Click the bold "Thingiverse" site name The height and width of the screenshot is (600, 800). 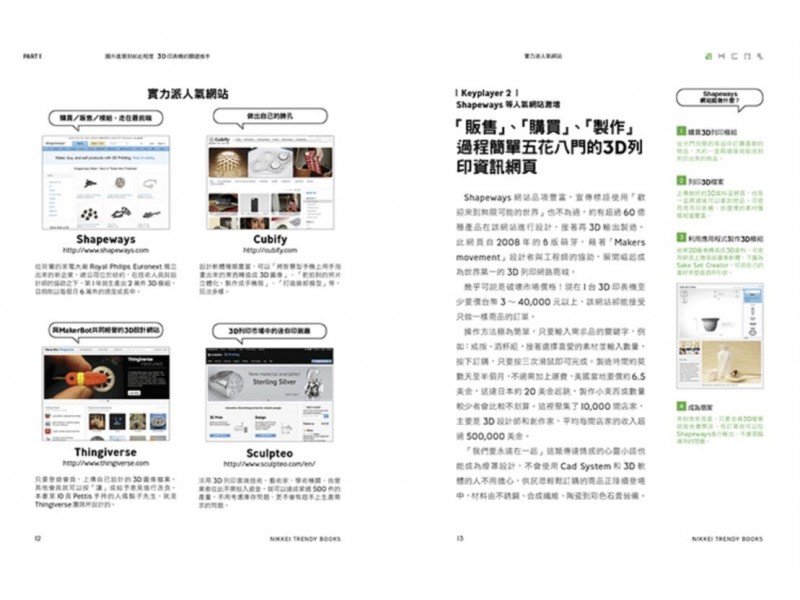[106, 452]
